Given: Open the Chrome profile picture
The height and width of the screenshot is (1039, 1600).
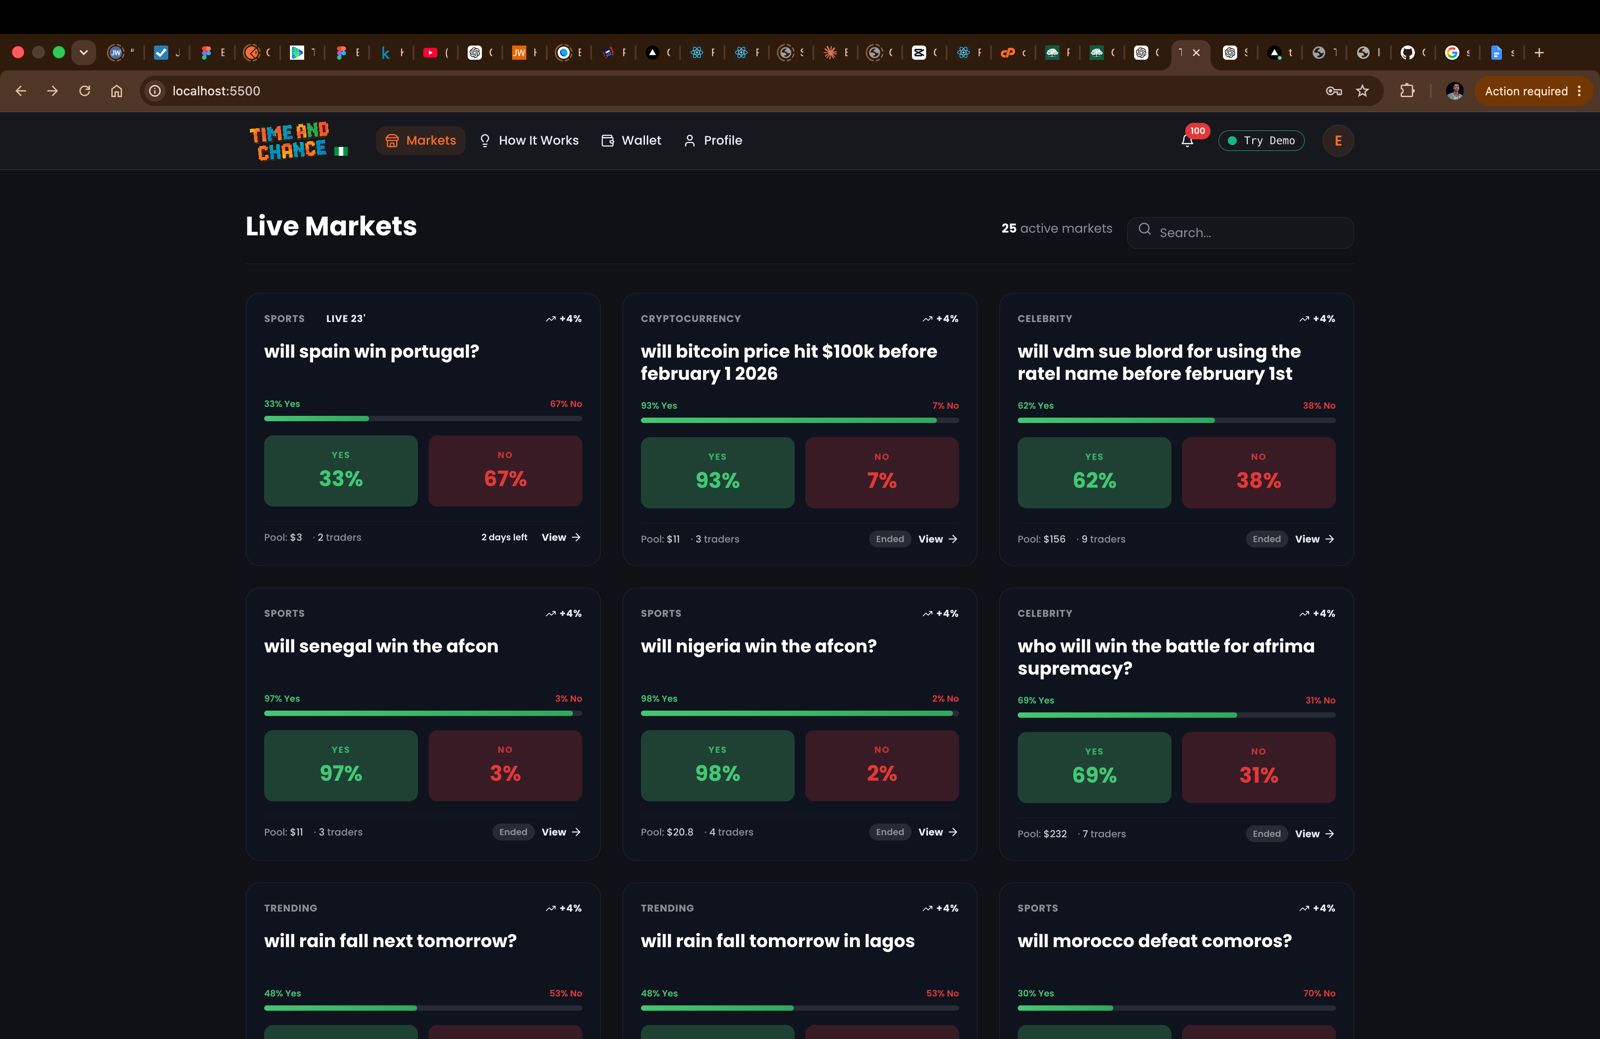Looking at the screenshot, I should [1455, 91].
